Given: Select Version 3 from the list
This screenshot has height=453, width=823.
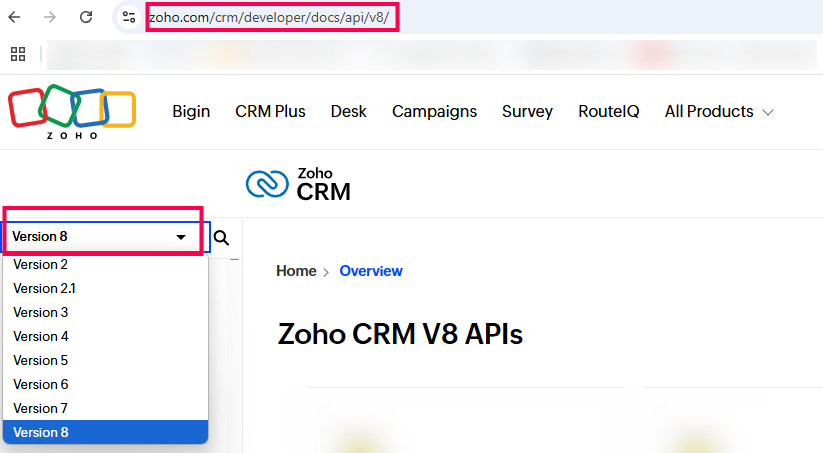Looking at the screenshot, I should [x=105, y=313].
